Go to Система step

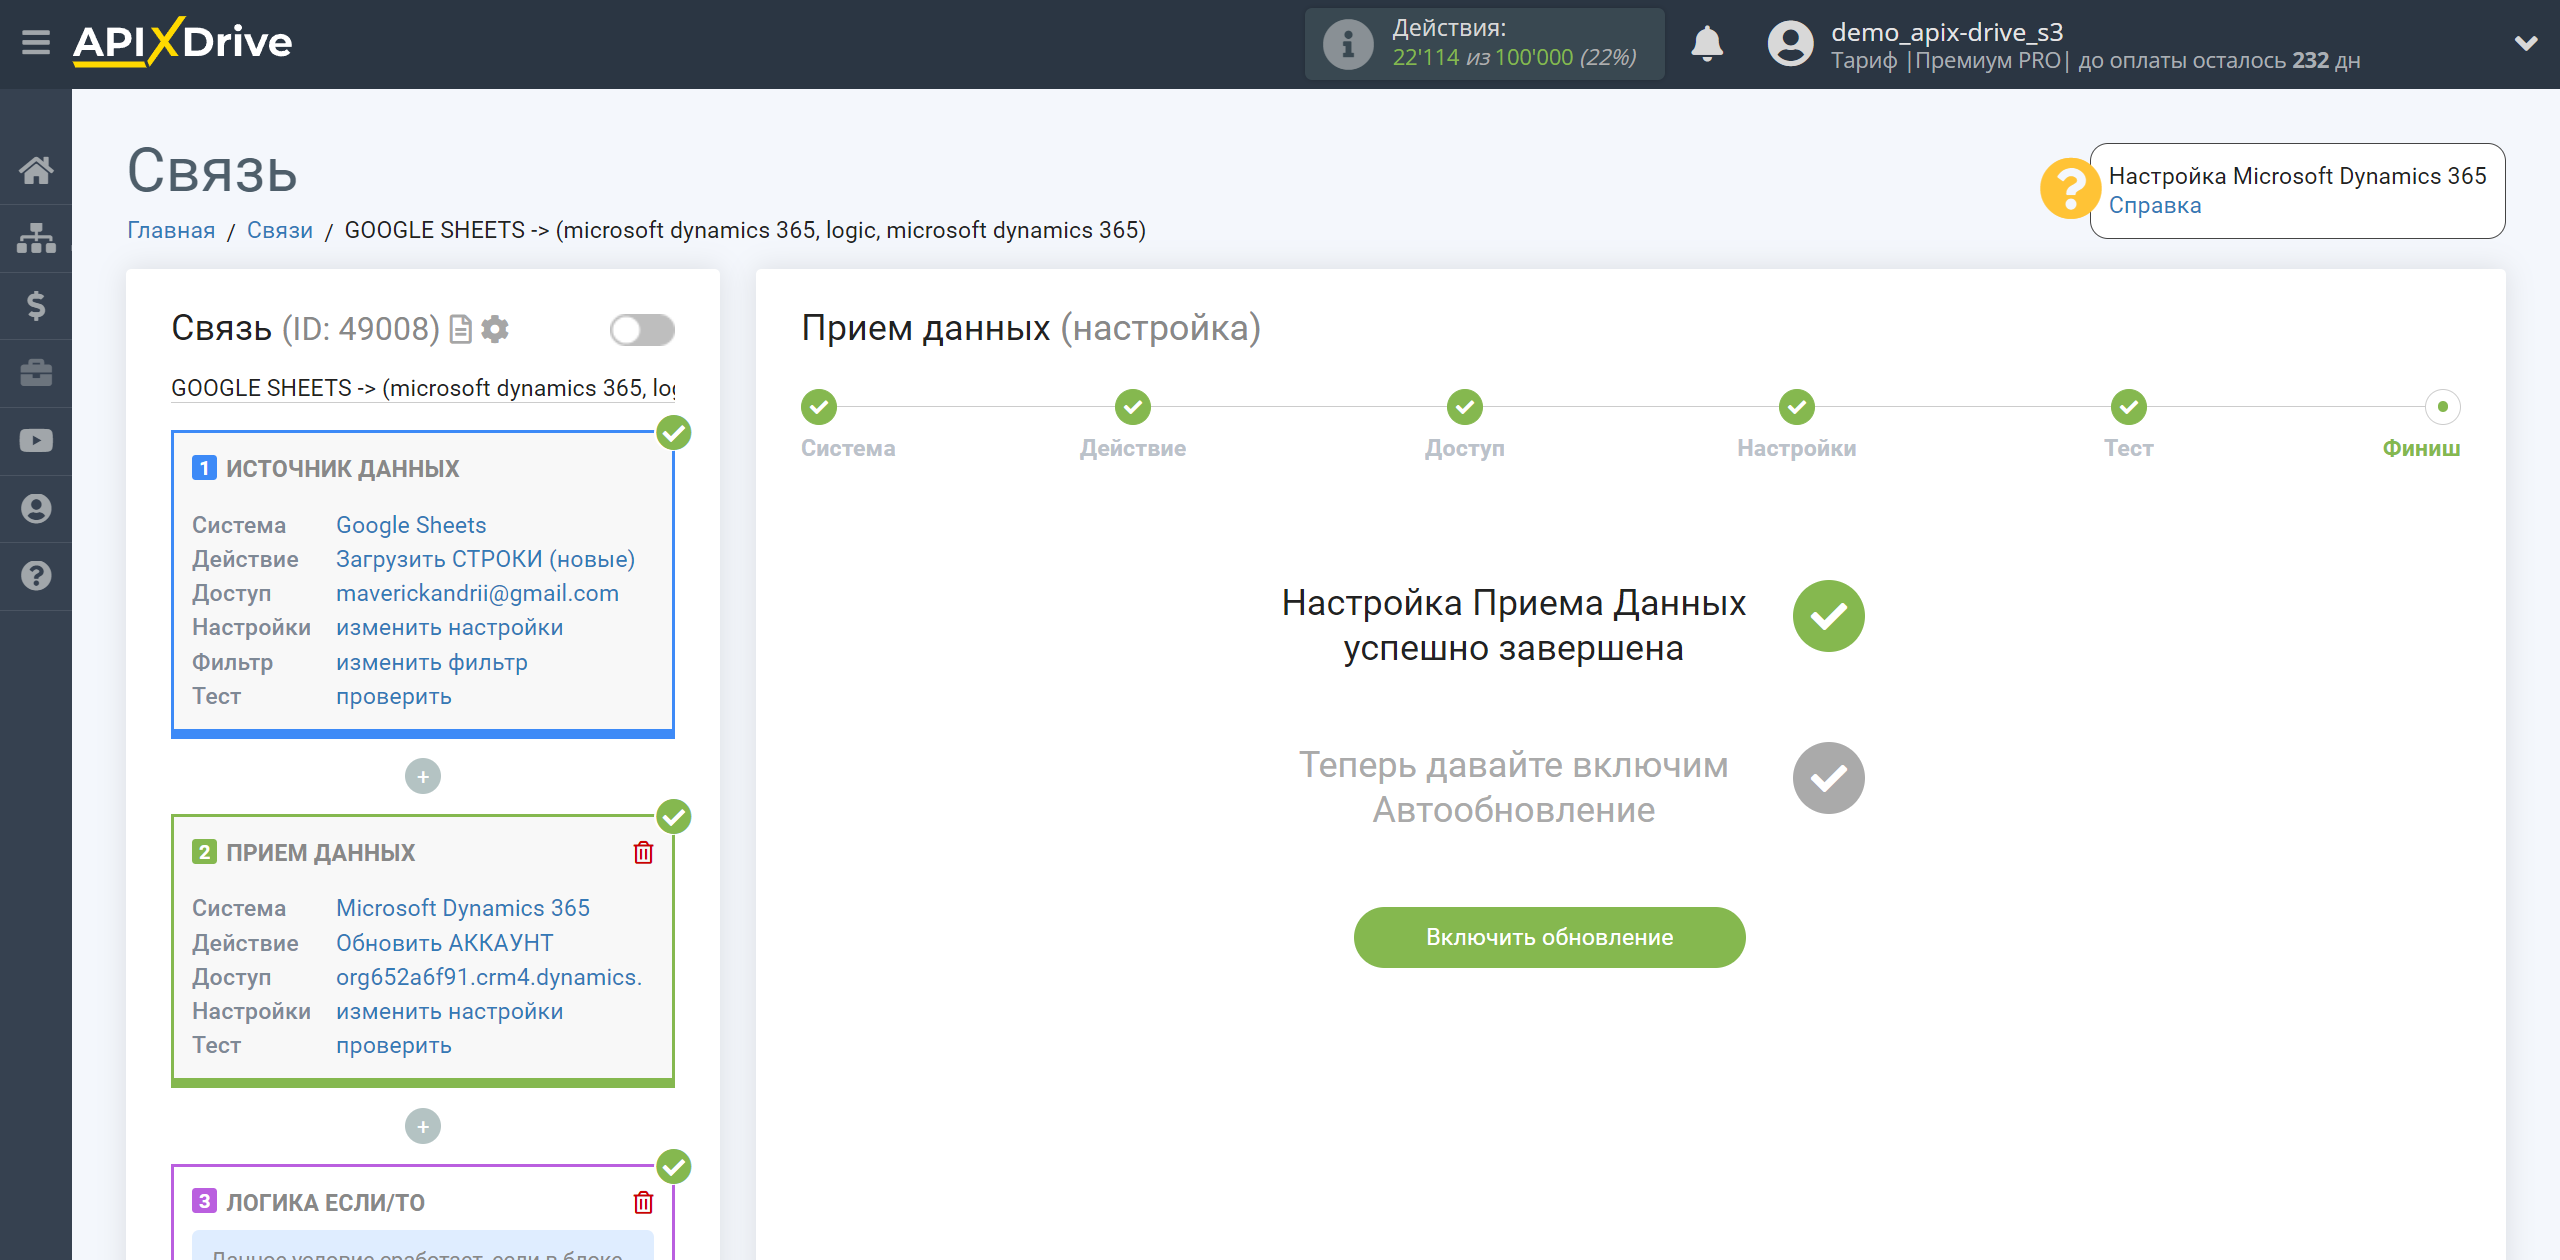point(819,407)
